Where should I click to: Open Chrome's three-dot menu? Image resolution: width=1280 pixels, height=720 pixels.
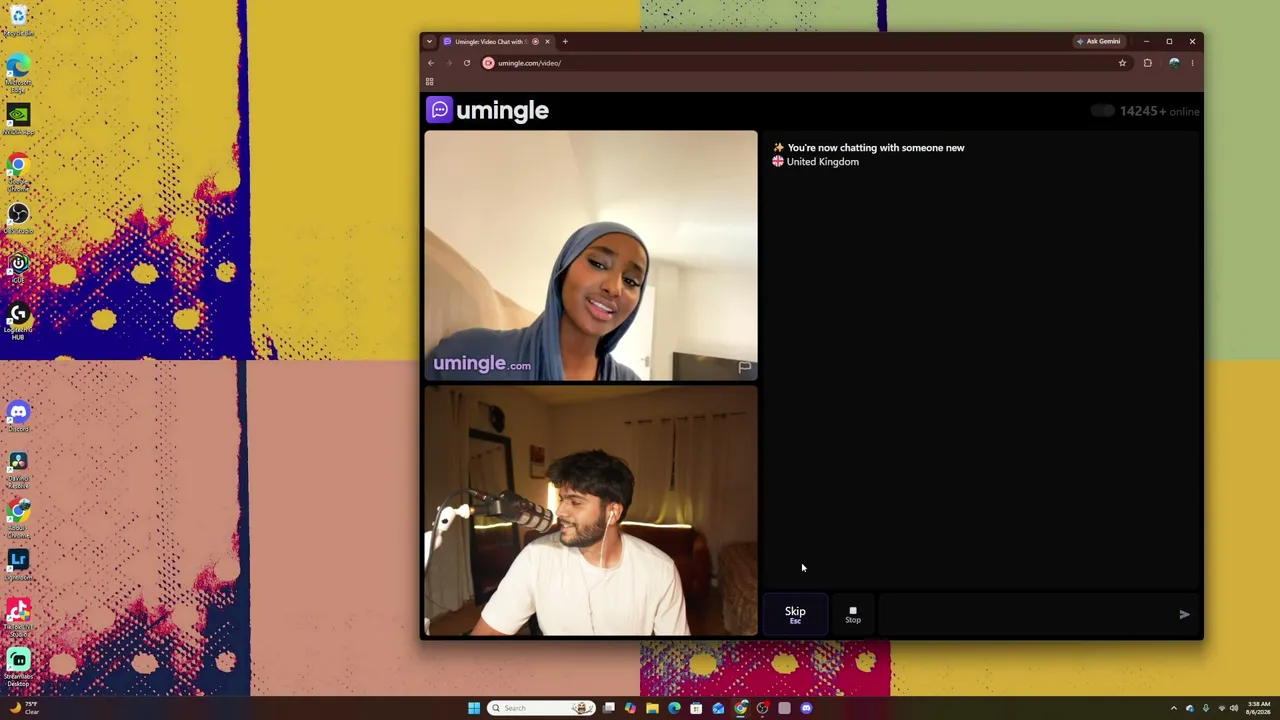[1192, 63]
